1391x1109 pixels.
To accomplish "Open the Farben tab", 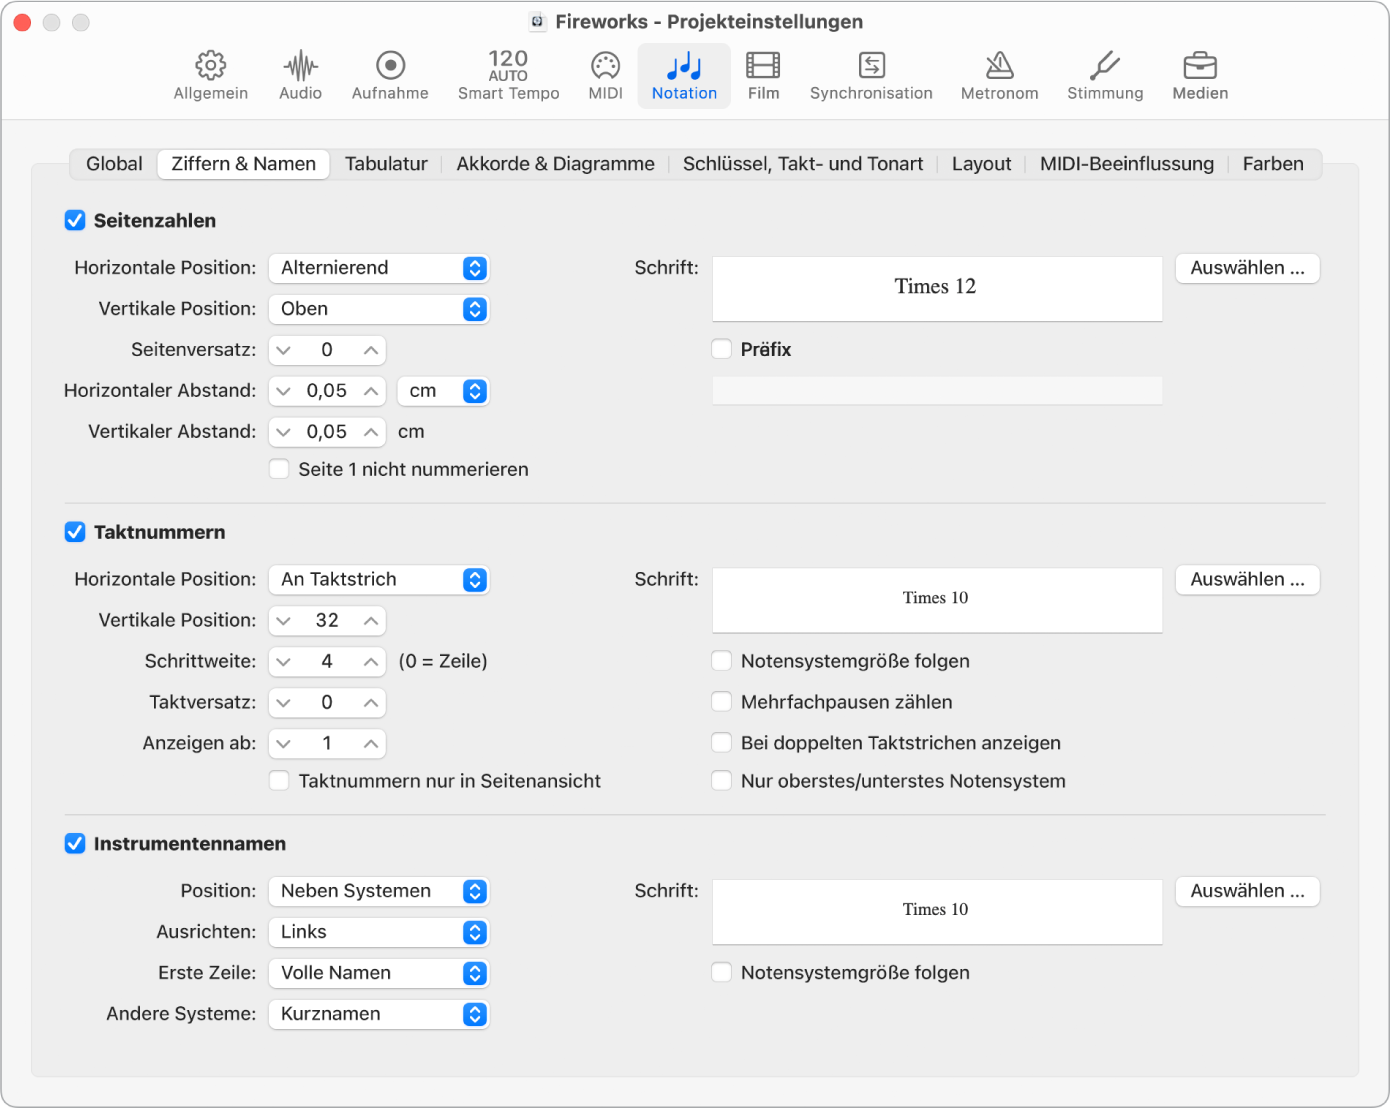I will click(x=1272, y=163).
